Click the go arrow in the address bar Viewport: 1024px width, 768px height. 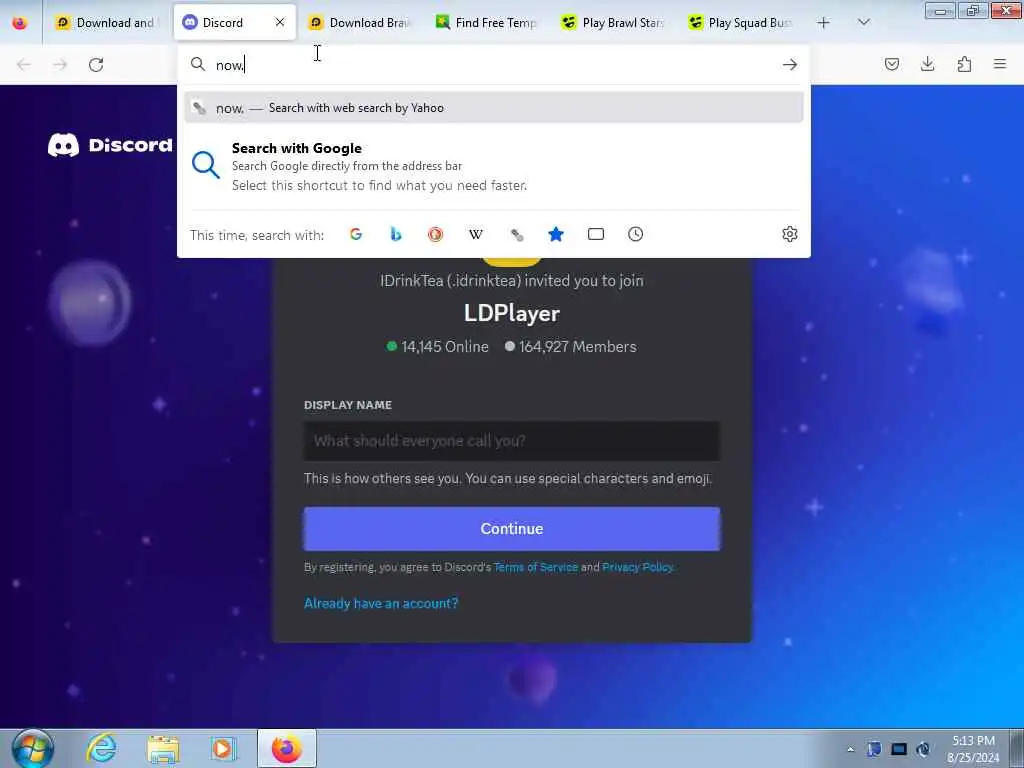[790, 64]
